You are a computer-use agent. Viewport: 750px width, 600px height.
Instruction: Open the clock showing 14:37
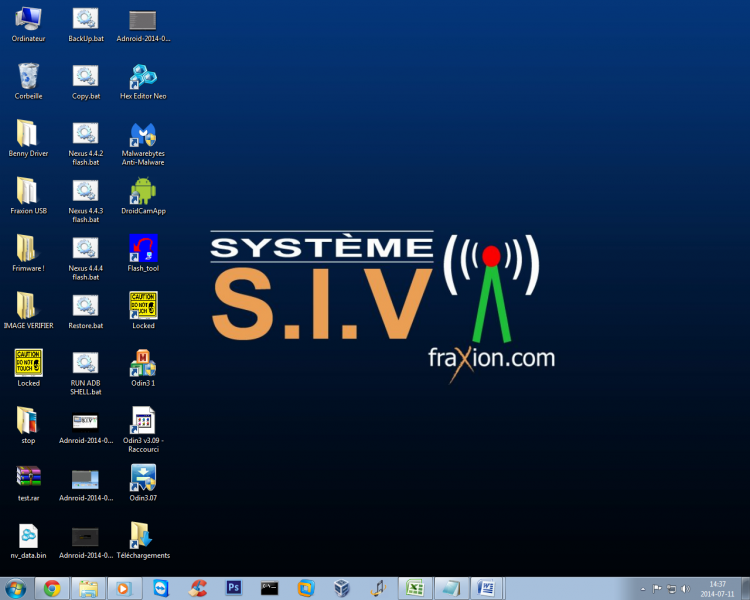(717, 589)
